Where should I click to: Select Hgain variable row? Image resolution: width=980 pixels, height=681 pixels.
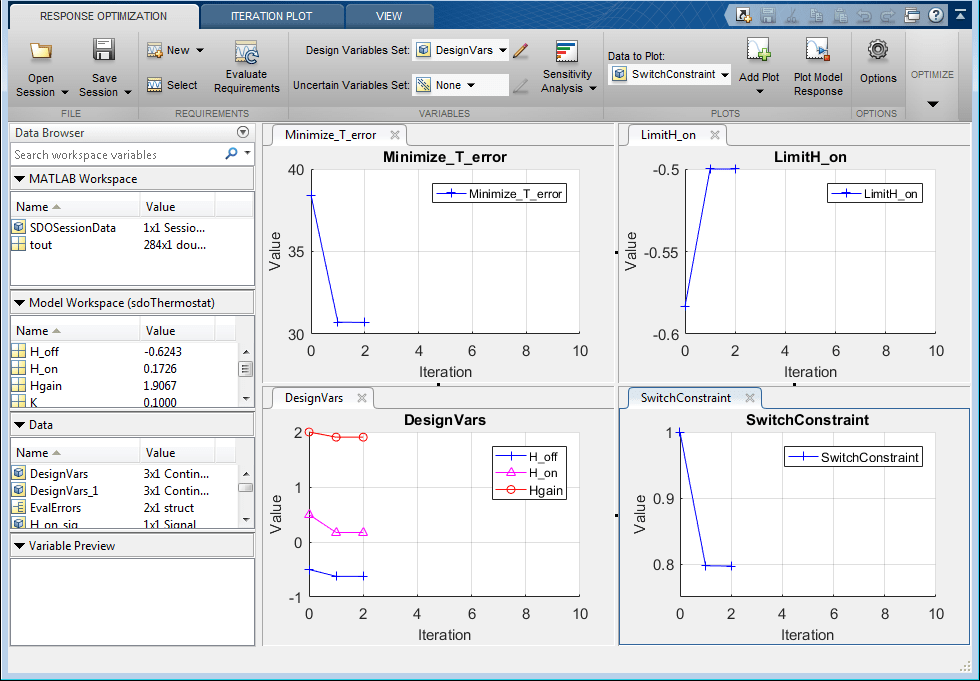pos(124,385)
